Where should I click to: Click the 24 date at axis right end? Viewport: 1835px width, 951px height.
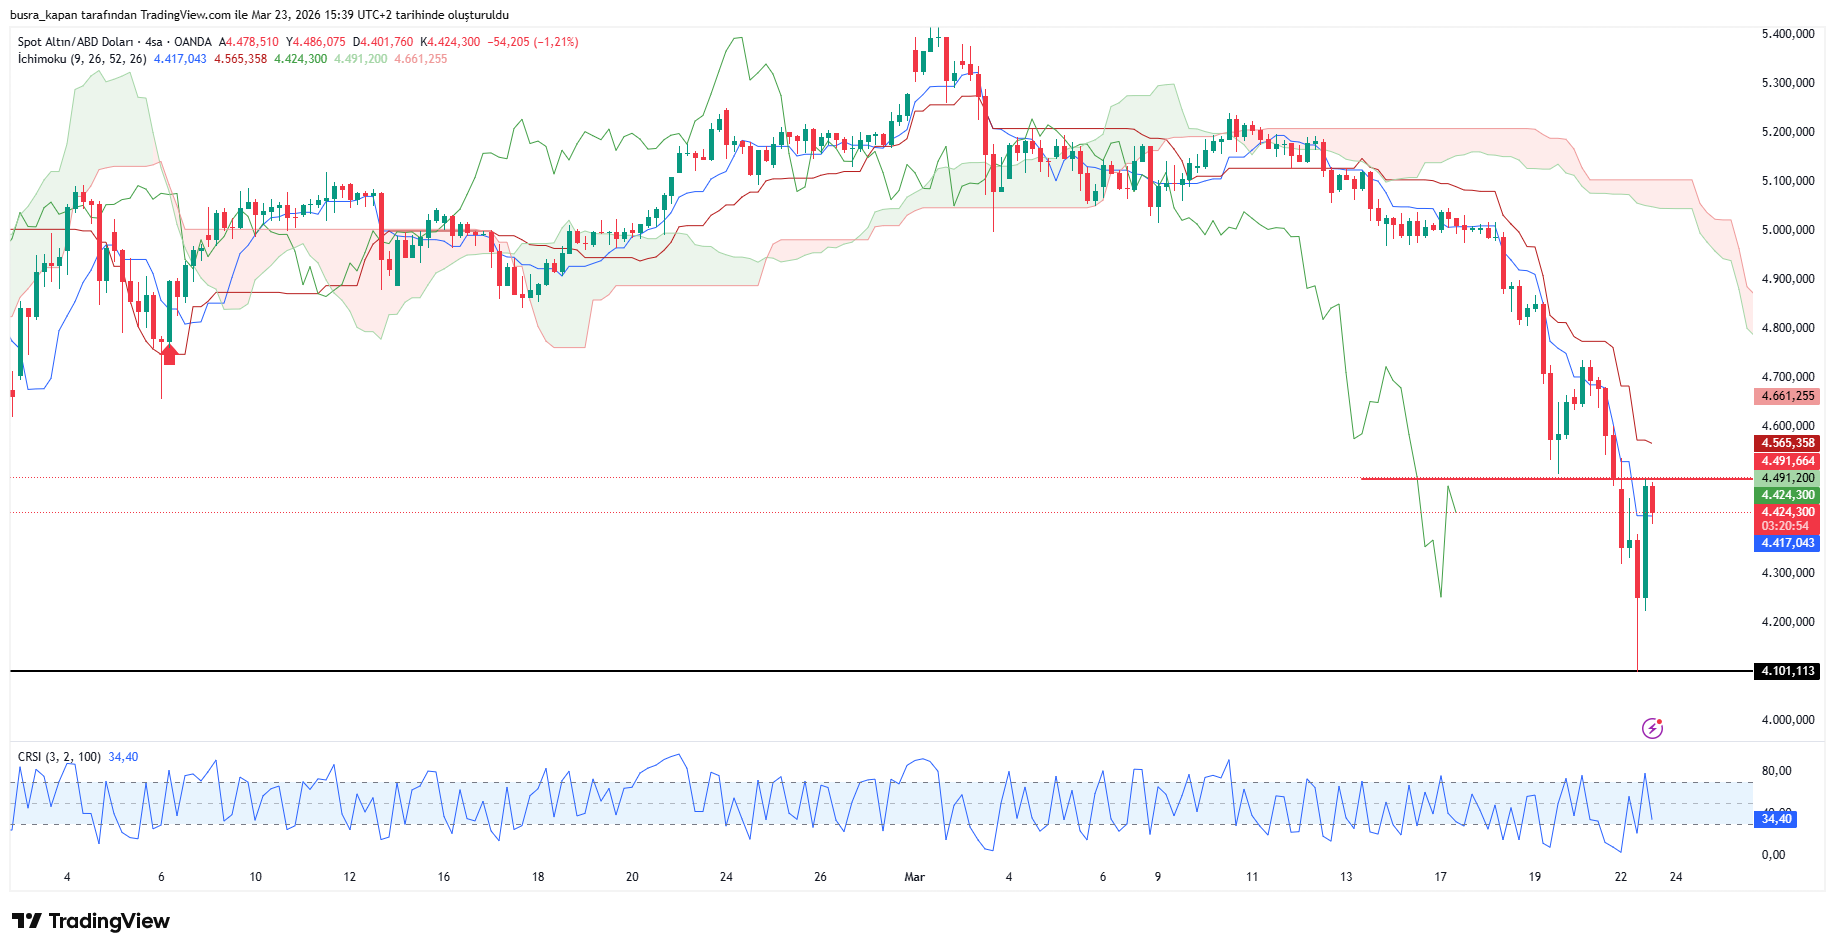pos(1676,877)
